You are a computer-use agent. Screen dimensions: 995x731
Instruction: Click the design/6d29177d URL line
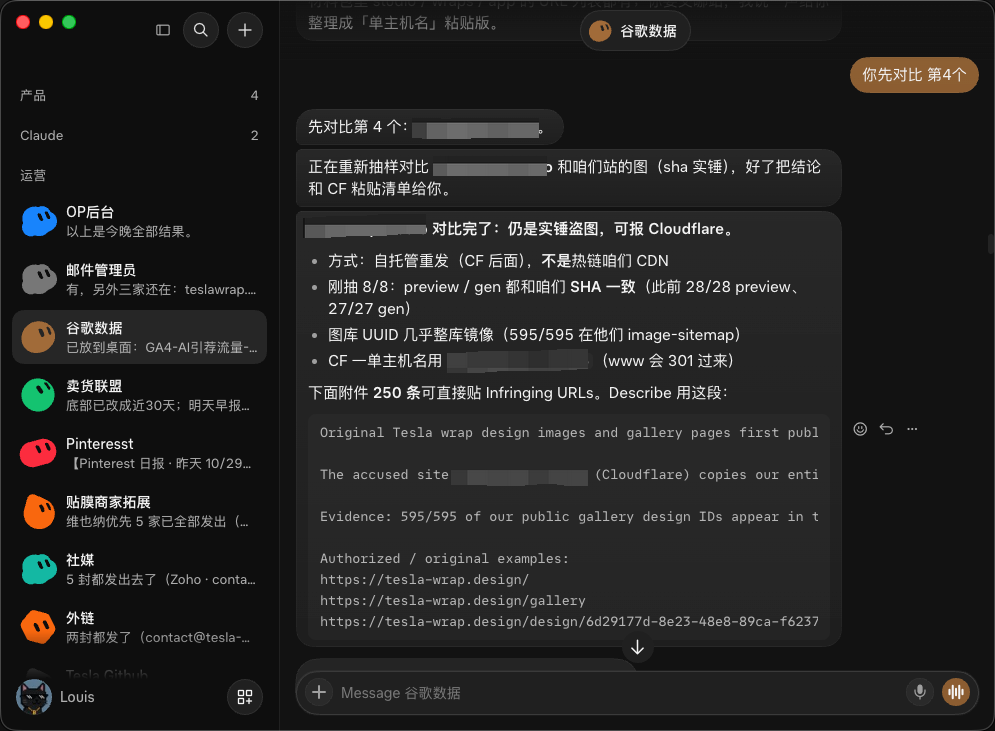pyautogui.click(x=569, y=621)
